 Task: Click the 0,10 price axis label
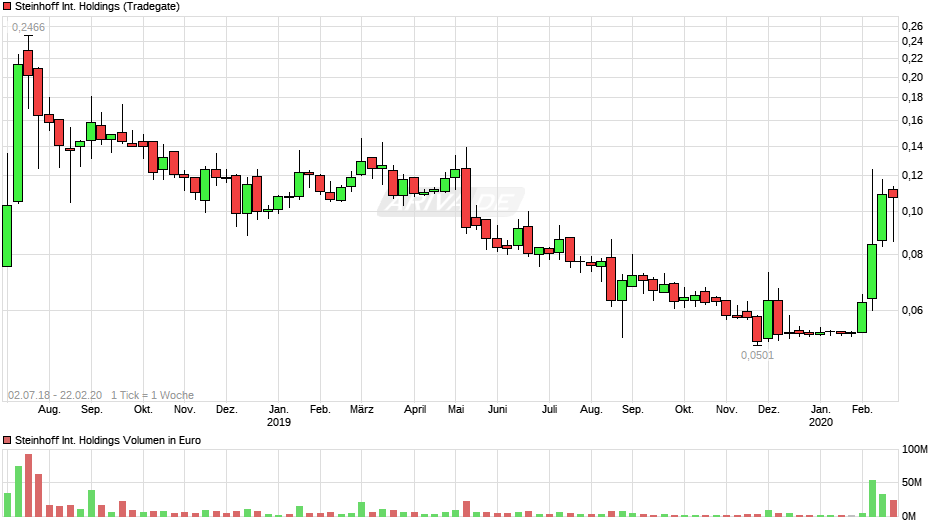912,211
